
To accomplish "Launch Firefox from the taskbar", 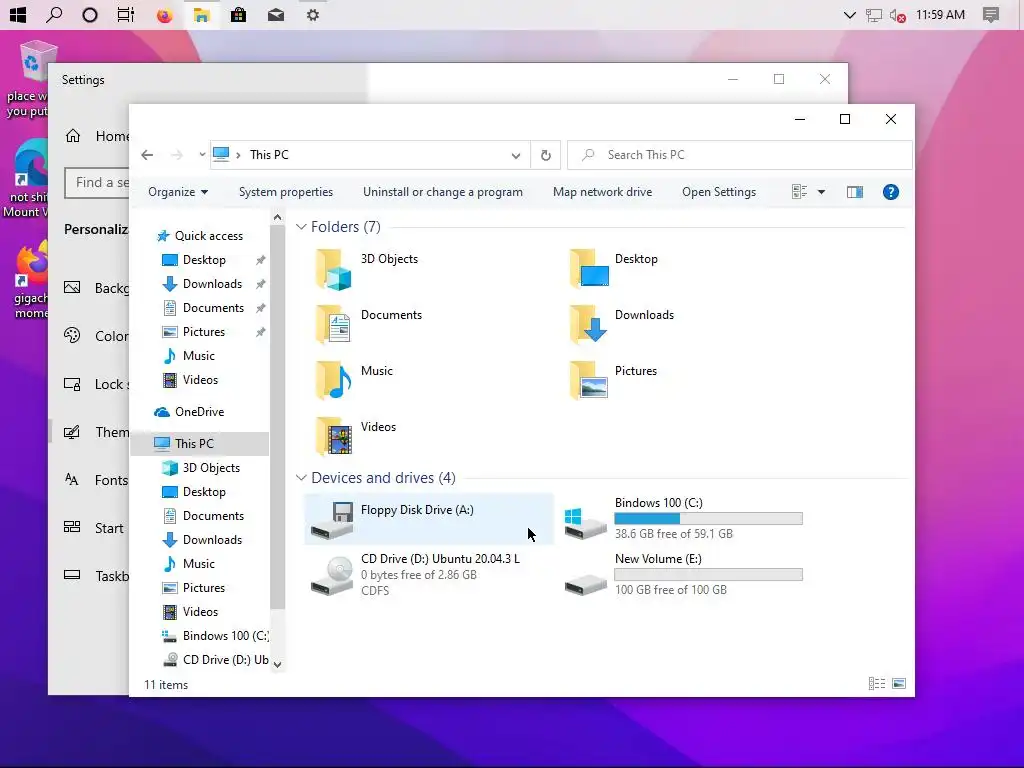I will tap(165, 15).
